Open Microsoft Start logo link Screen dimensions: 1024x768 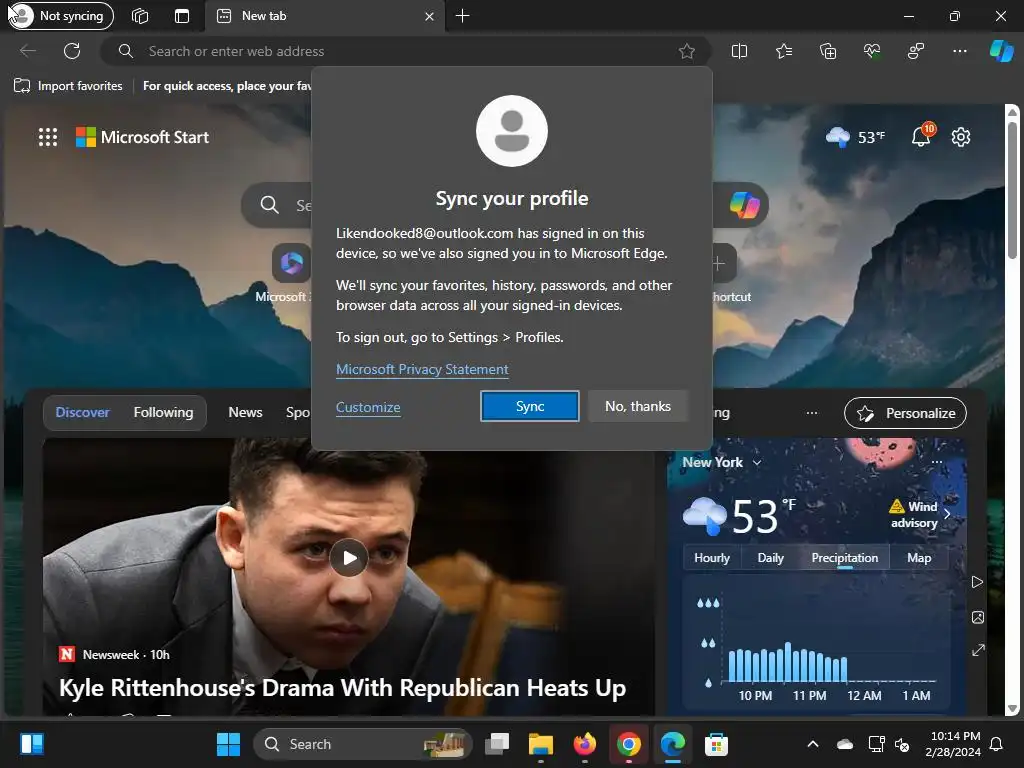click(142, 137)
